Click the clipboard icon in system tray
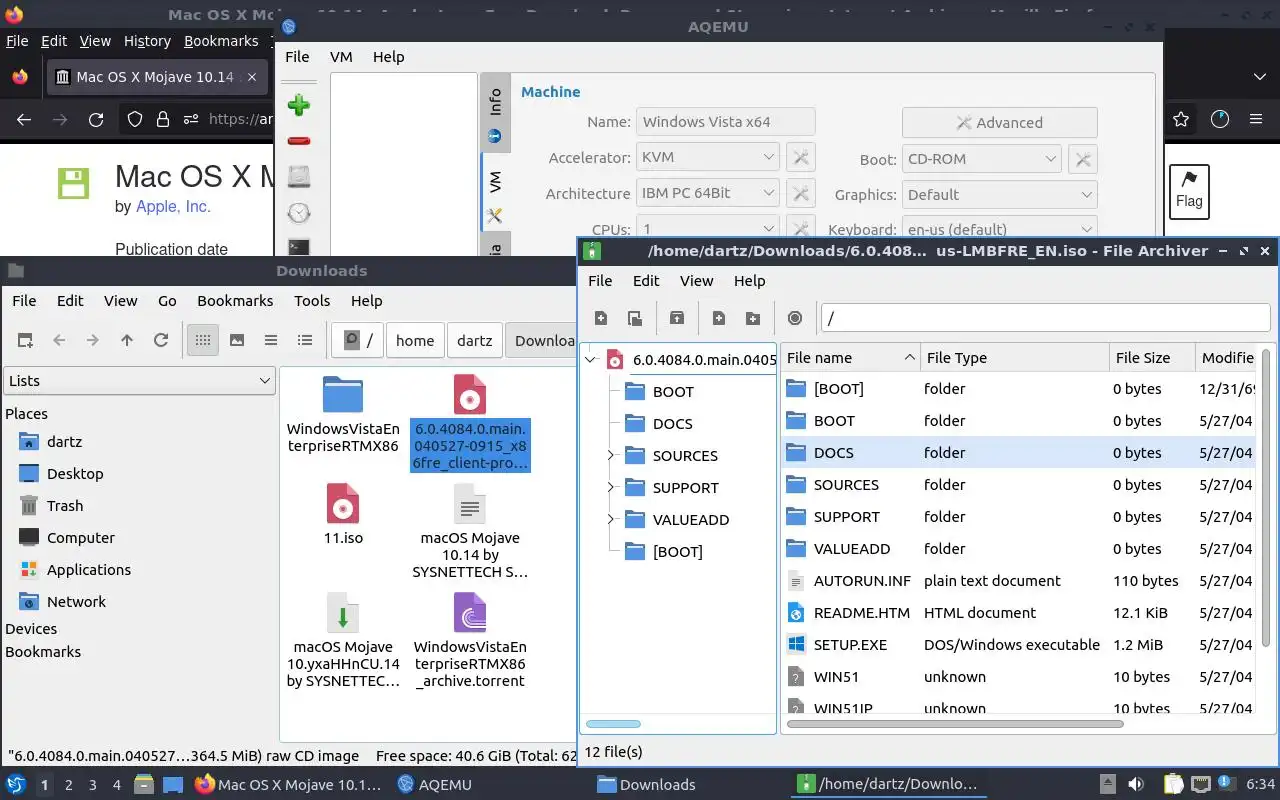The image size is (1280, 800). 1172,784
